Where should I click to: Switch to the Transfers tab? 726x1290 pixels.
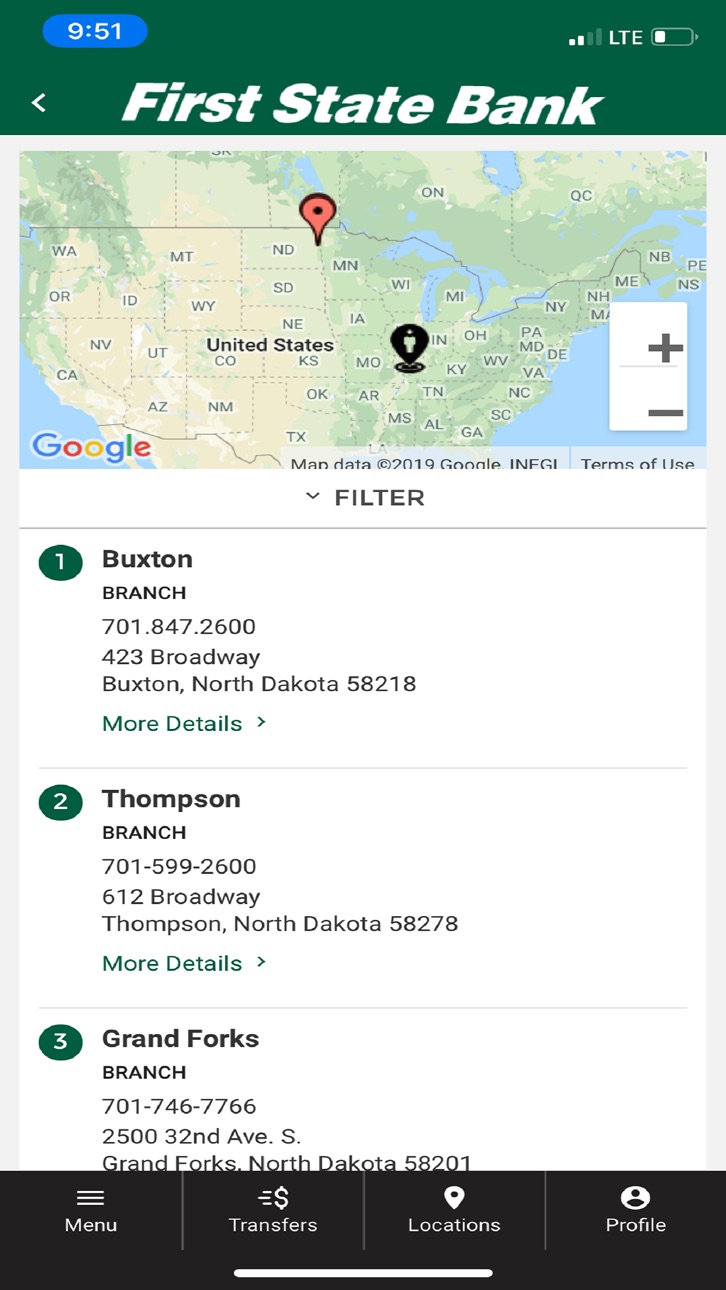pyautogui.click(x=273, y=1211)
